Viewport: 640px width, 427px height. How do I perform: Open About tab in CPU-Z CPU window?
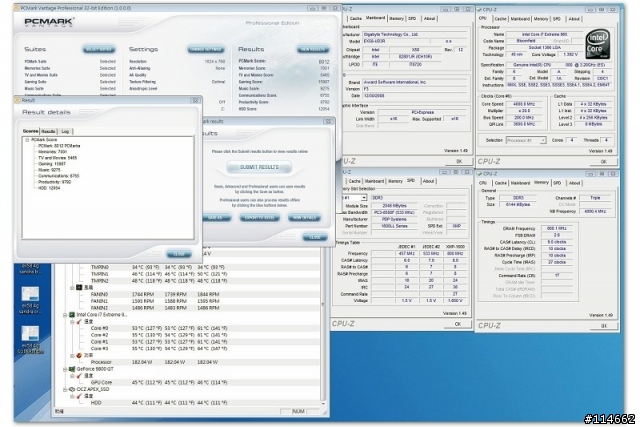coord(574,19)
